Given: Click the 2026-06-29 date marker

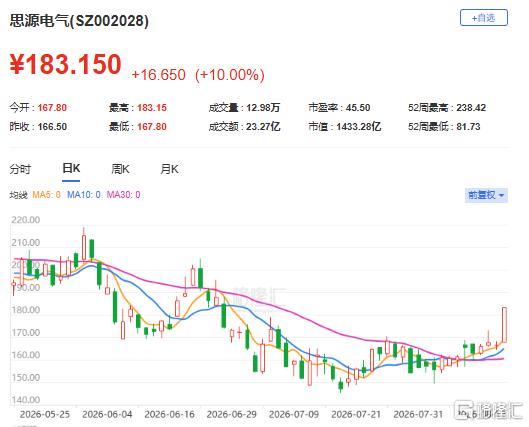Looking at the screenshot, I should 231,414.
